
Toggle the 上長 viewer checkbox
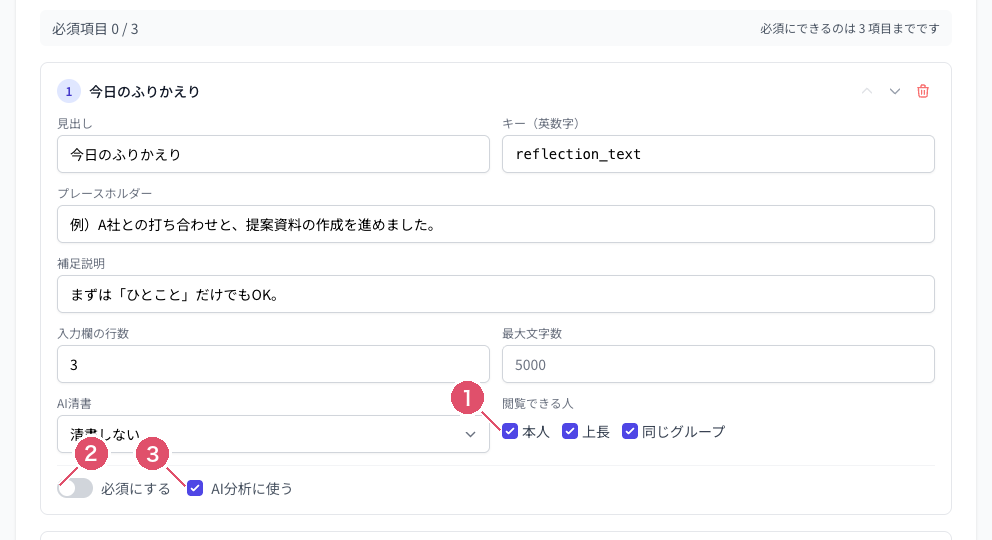(x=569, y=431)
